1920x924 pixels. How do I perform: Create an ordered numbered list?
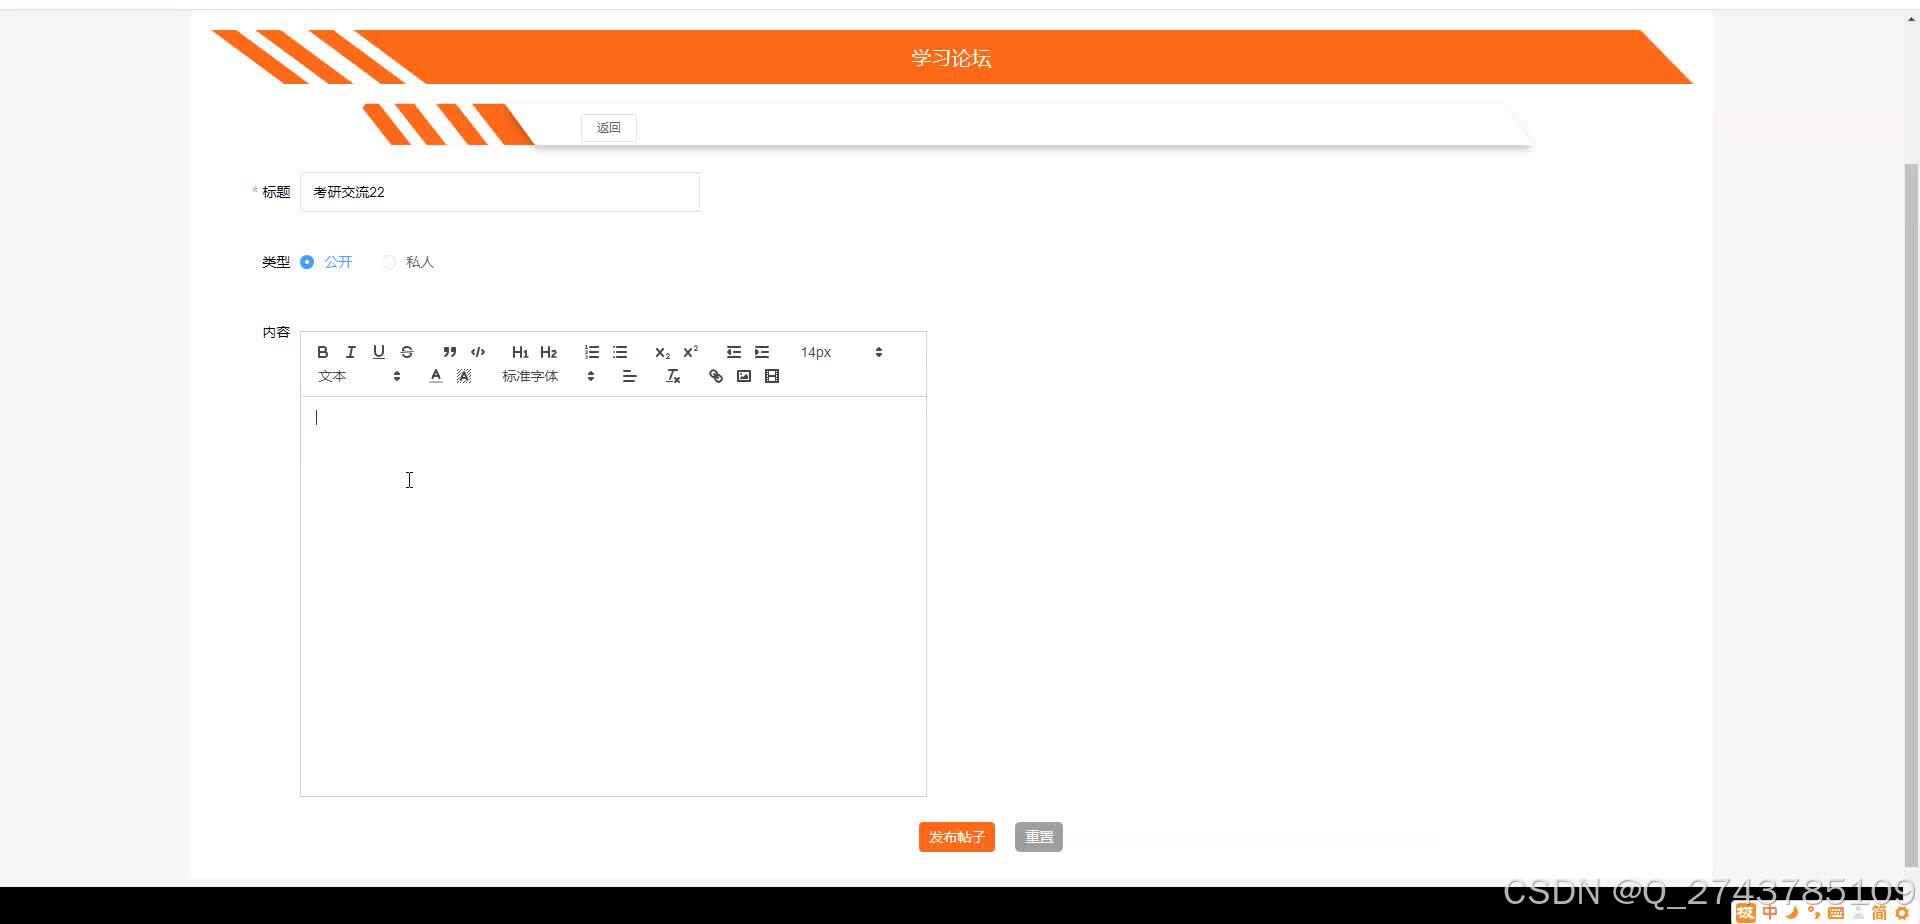592,352
